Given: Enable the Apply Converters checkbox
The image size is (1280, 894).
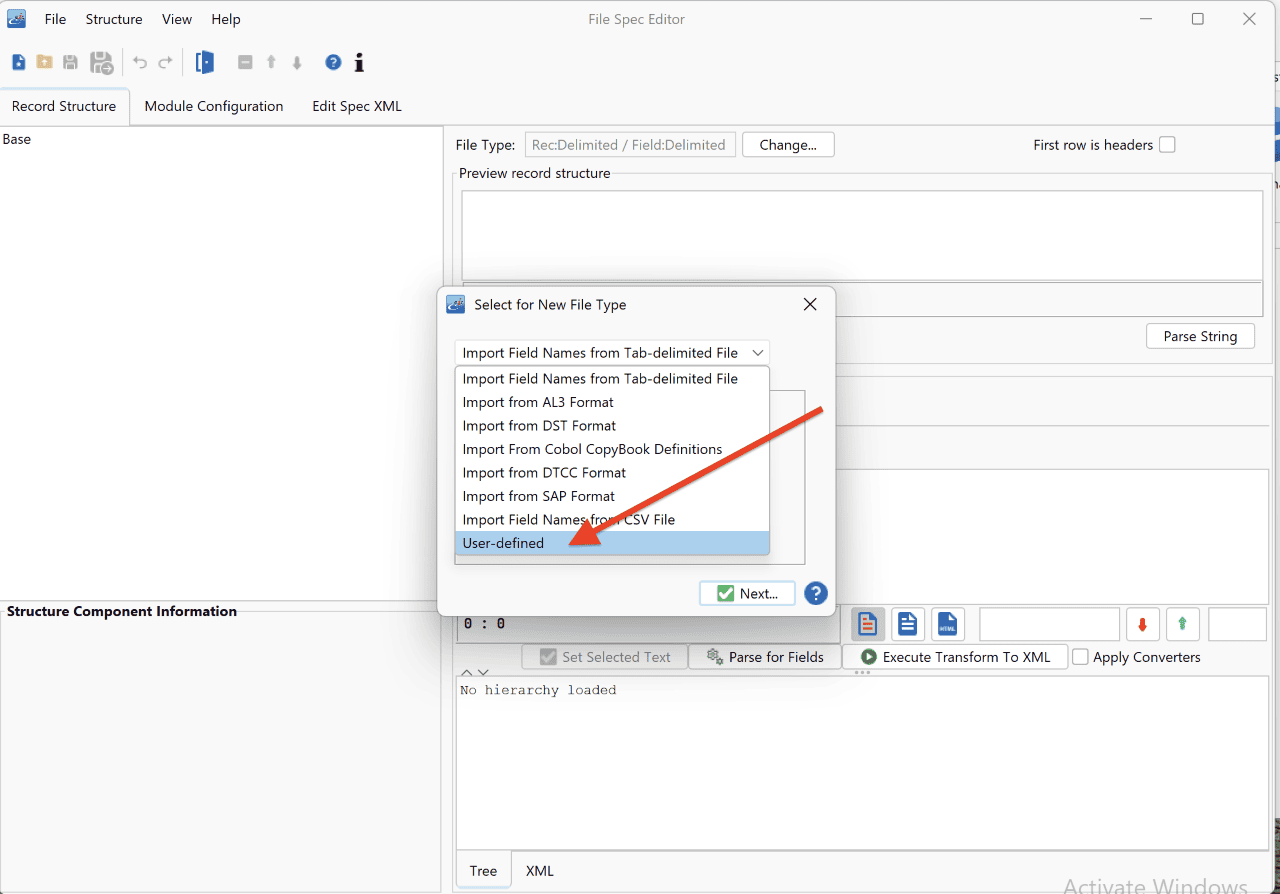Looking at the screenshot, I should pyautogui.click(x=1080, y=657).
